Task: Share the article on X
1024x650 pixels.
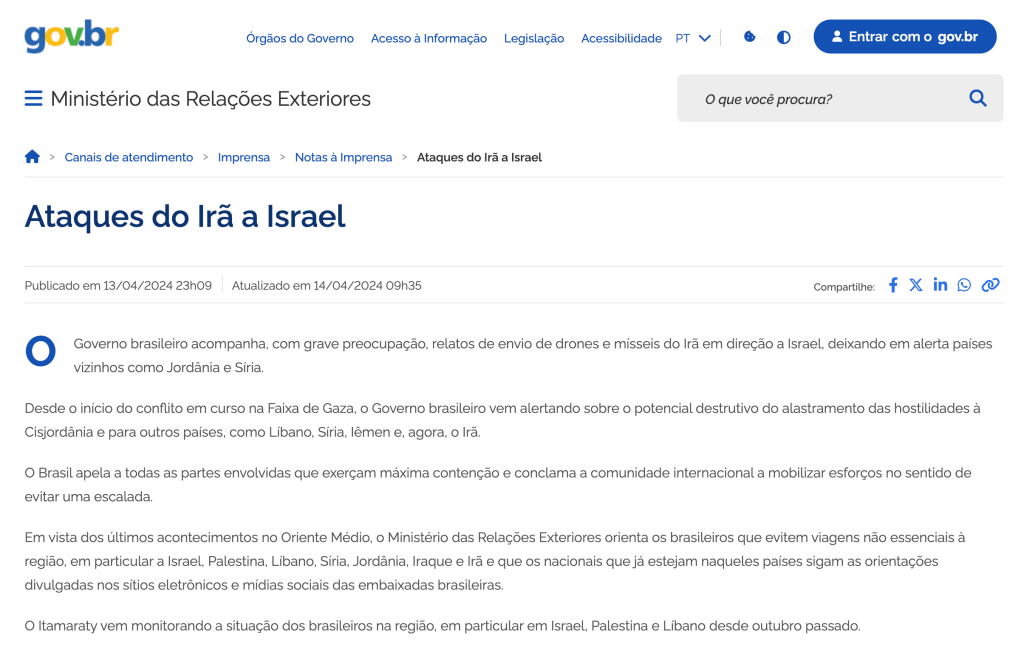Action: pos(916,285)
